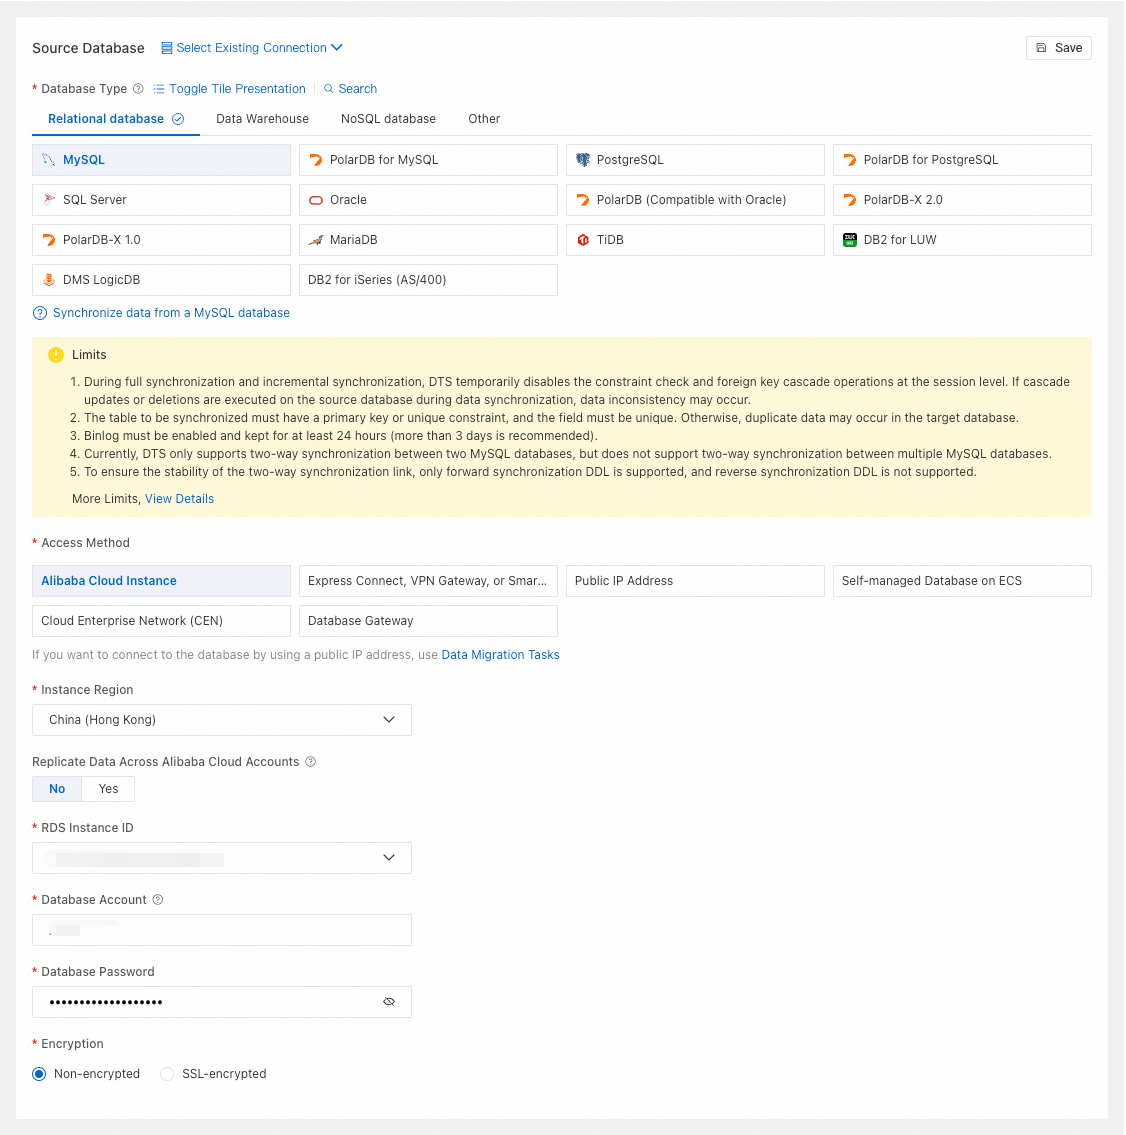Open the Synchronize data from a MySQL database link

point(171,313)
